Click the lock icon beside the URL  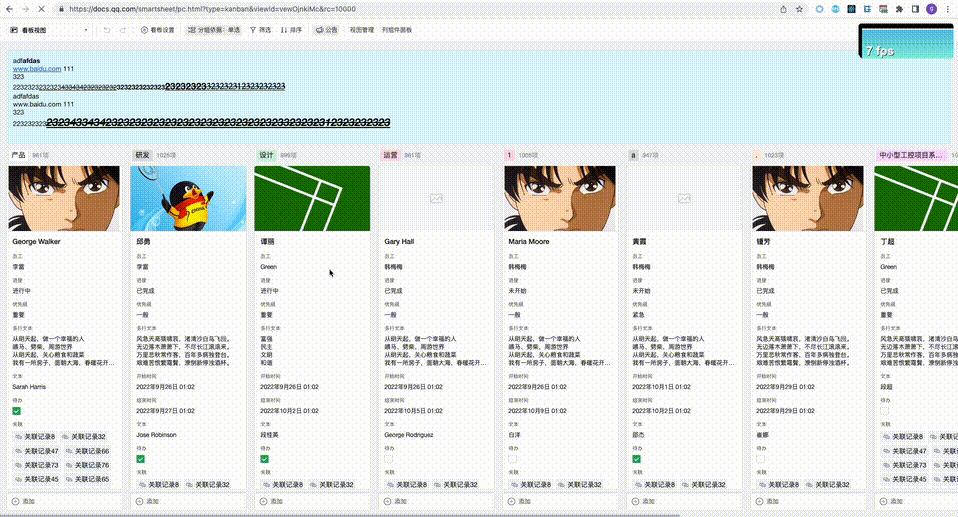[61, 9]
